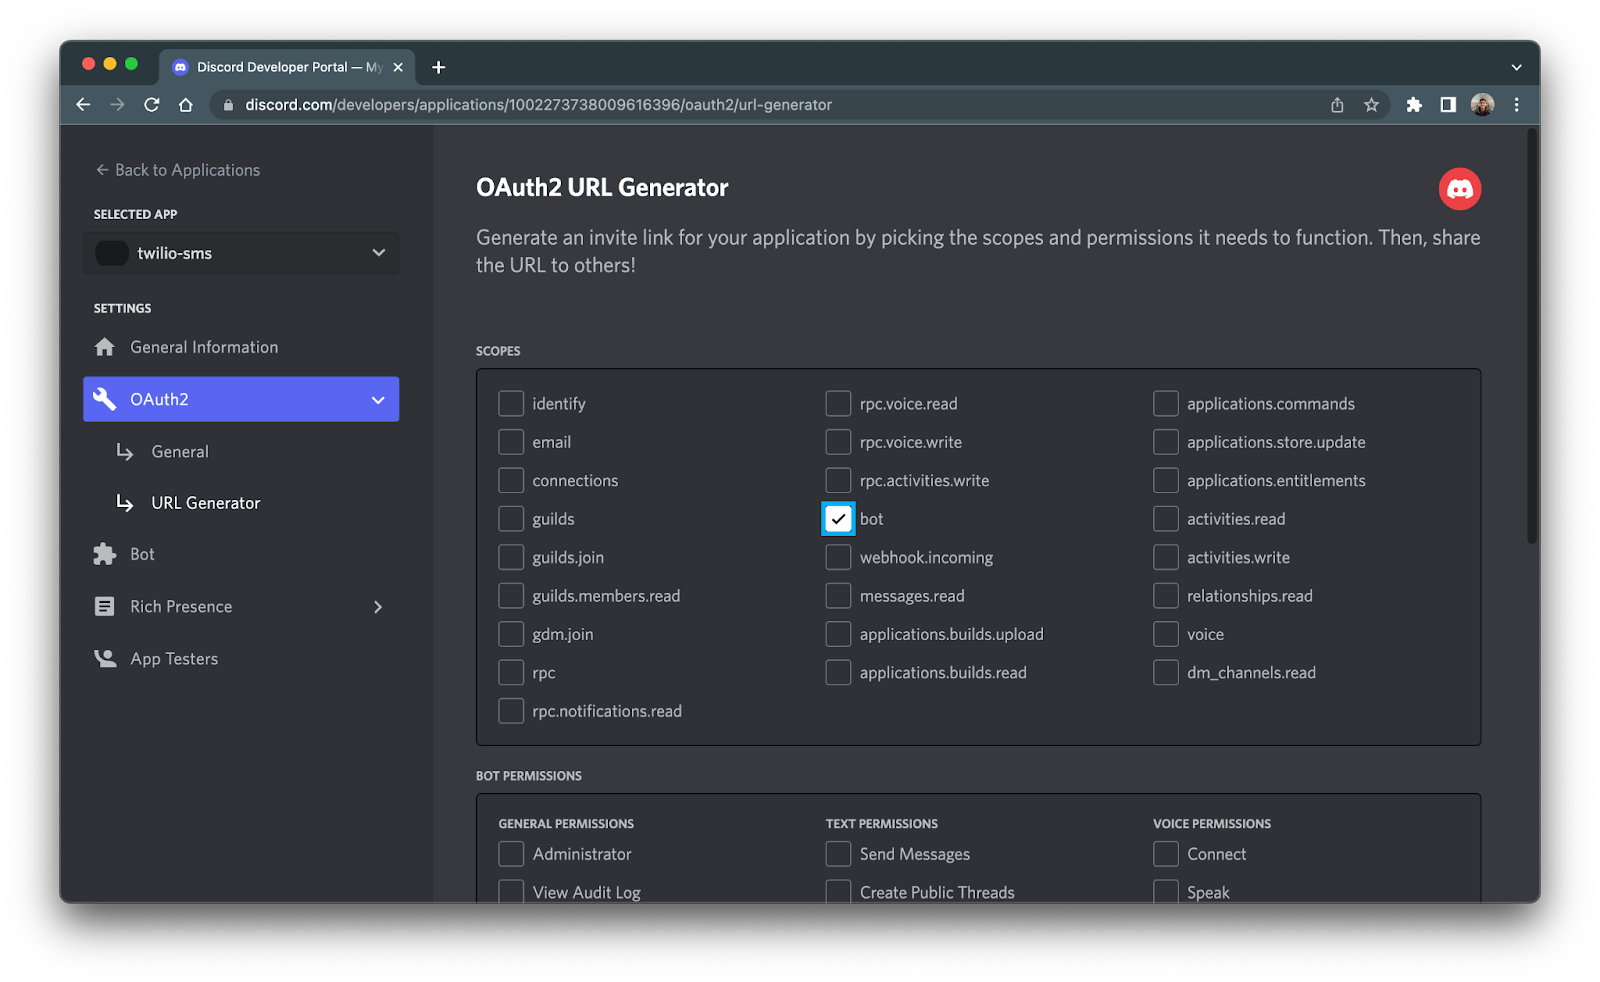Click the share icon in the address bar

(1337, 105)
